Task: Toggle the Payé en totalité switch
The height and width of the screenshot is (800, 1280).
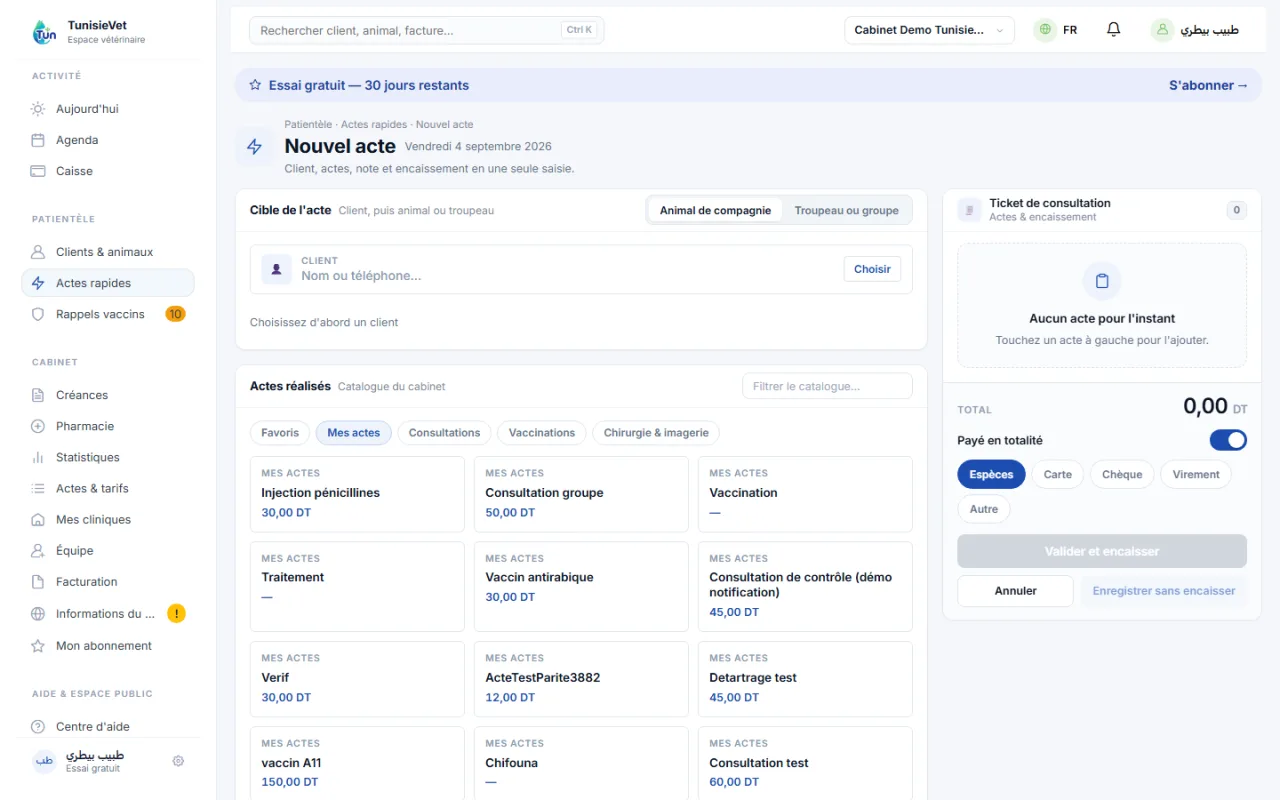Action: click(1228, 440)
